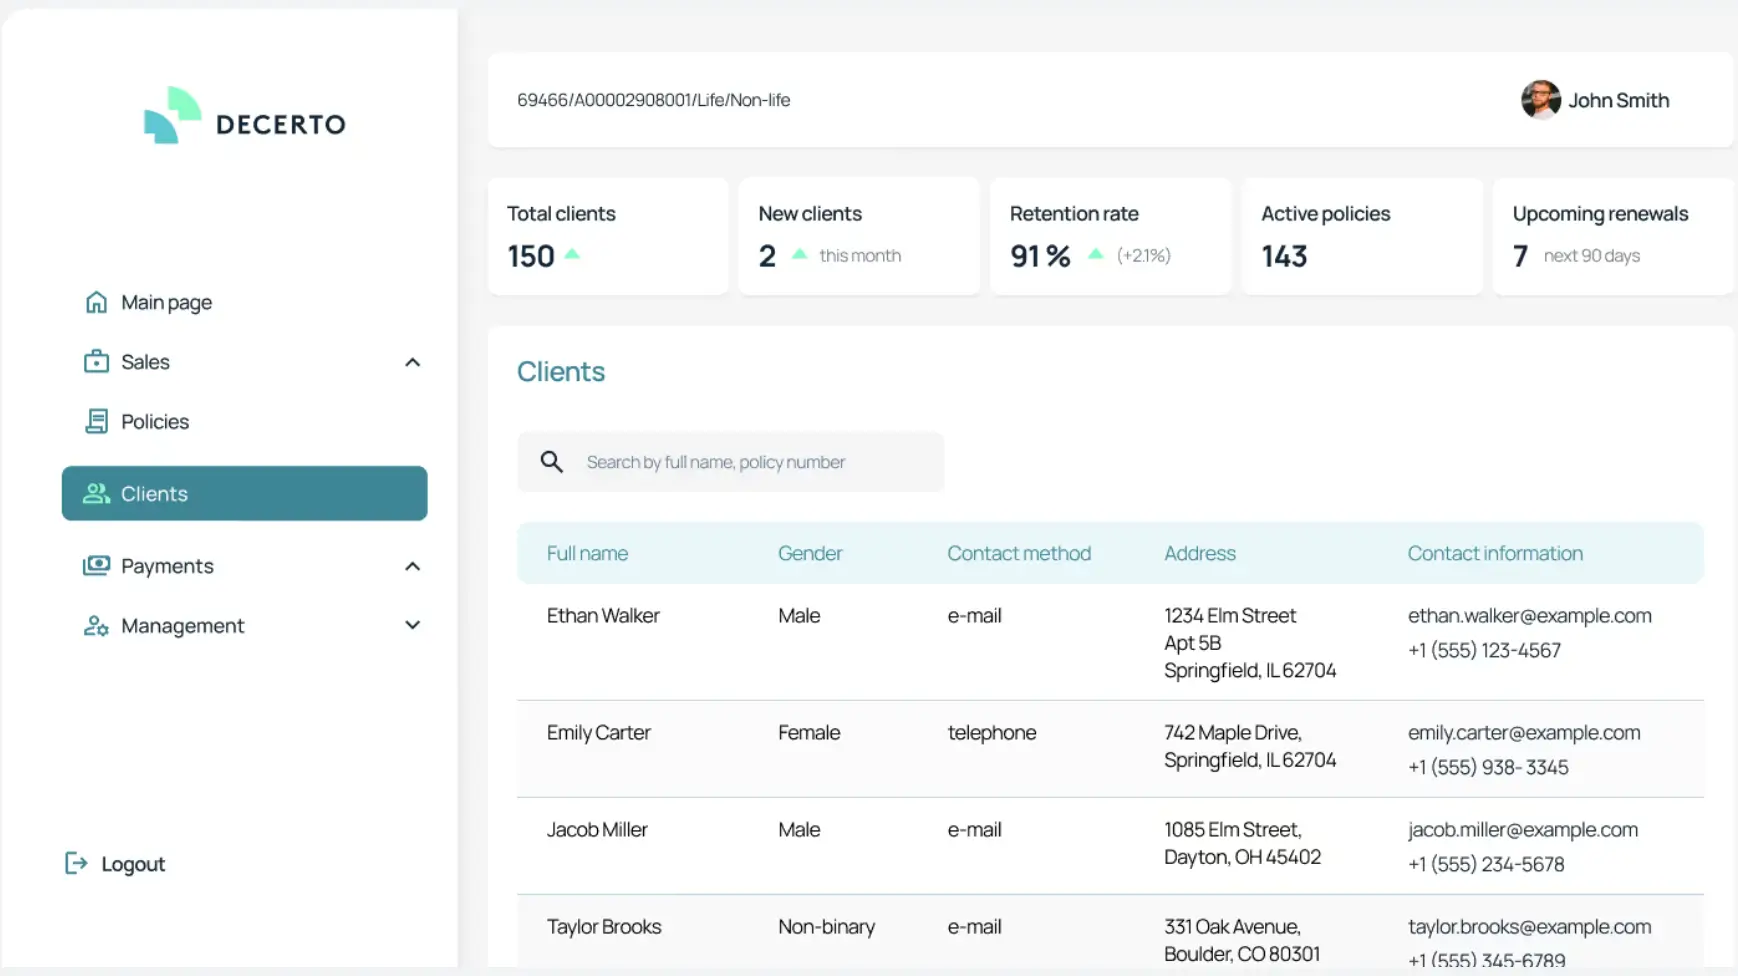This screenshot has height=976, width=1738.
Task: Click the Logout exit icon
Action: [x=77, y=863]
